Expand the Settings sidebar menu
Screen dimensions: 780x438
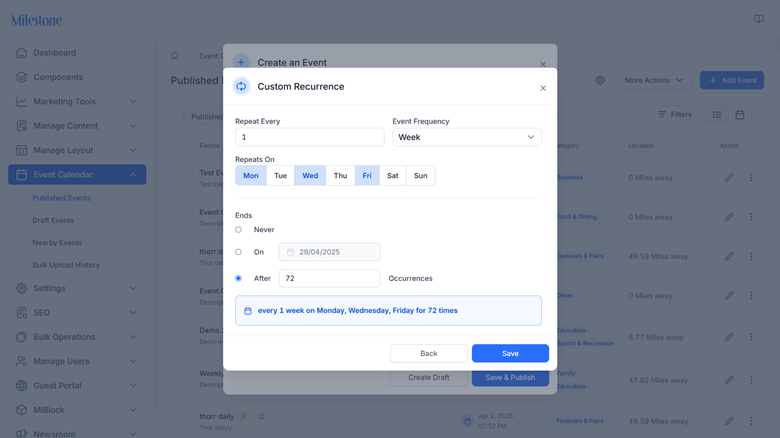[77, 288]
